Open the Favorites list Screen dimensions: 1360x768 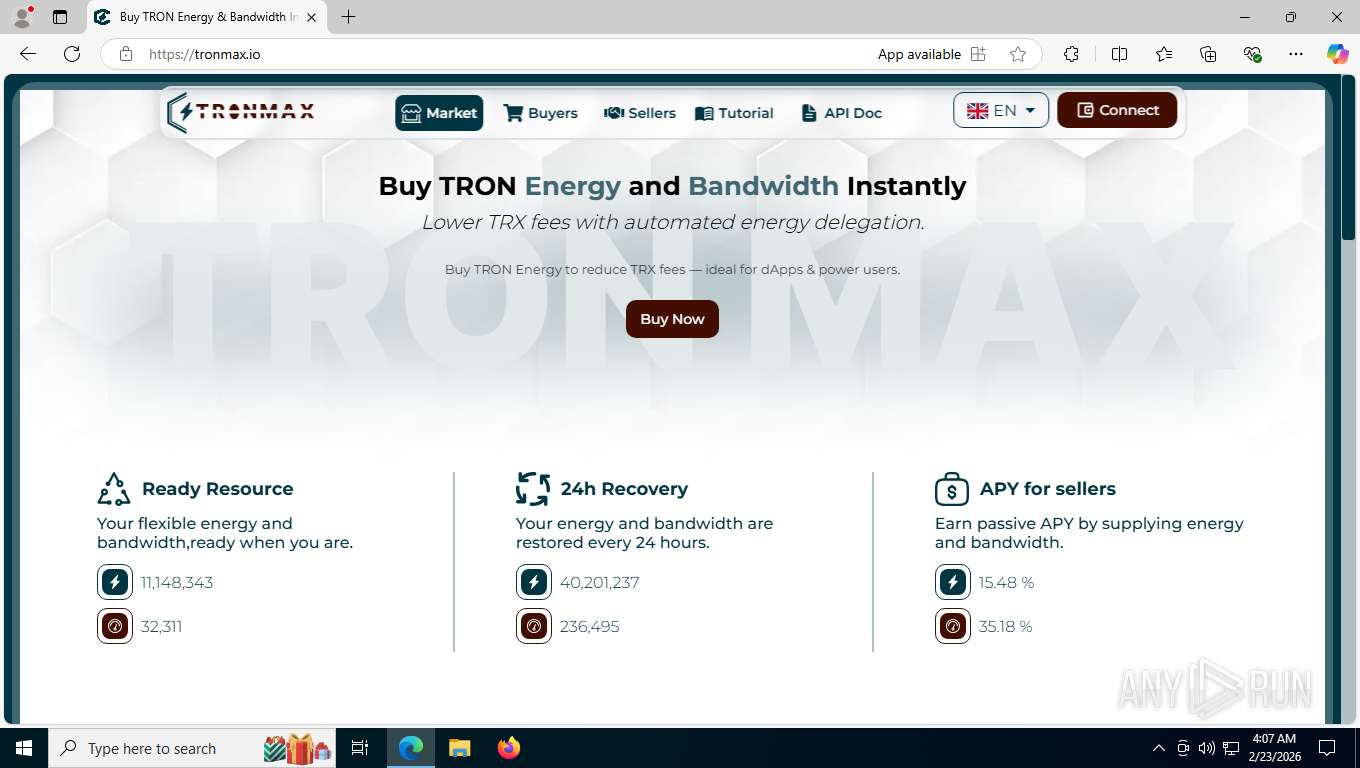tap(1164, 54)
